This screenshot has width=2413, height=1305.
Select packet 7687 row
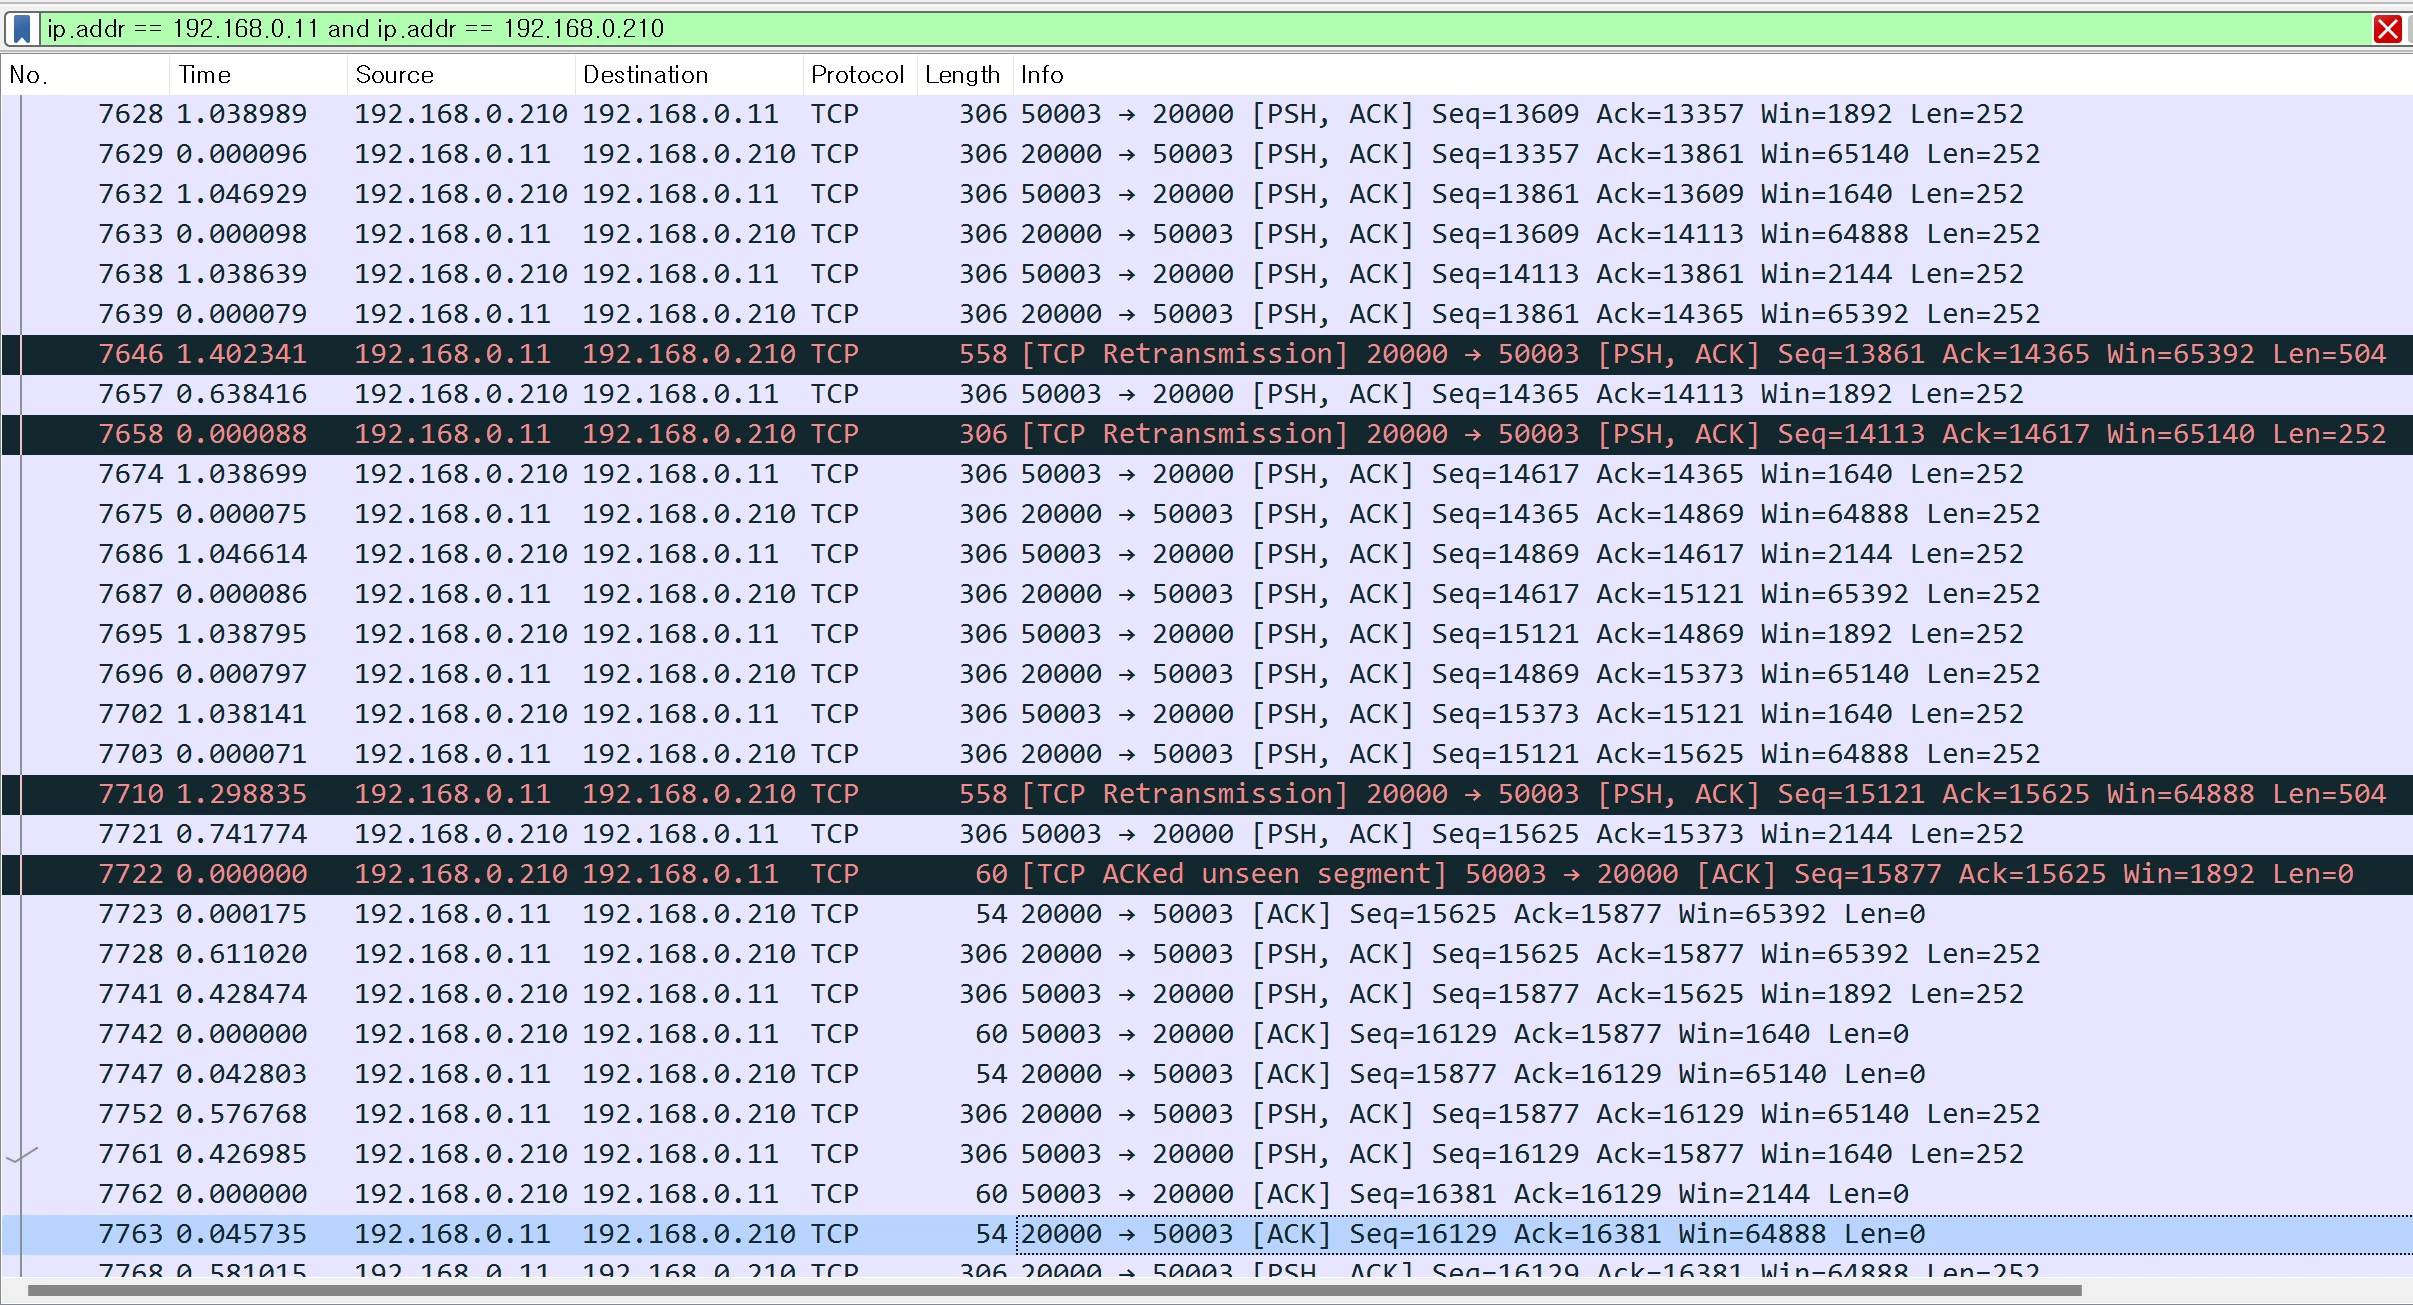tap(1207, 594)
